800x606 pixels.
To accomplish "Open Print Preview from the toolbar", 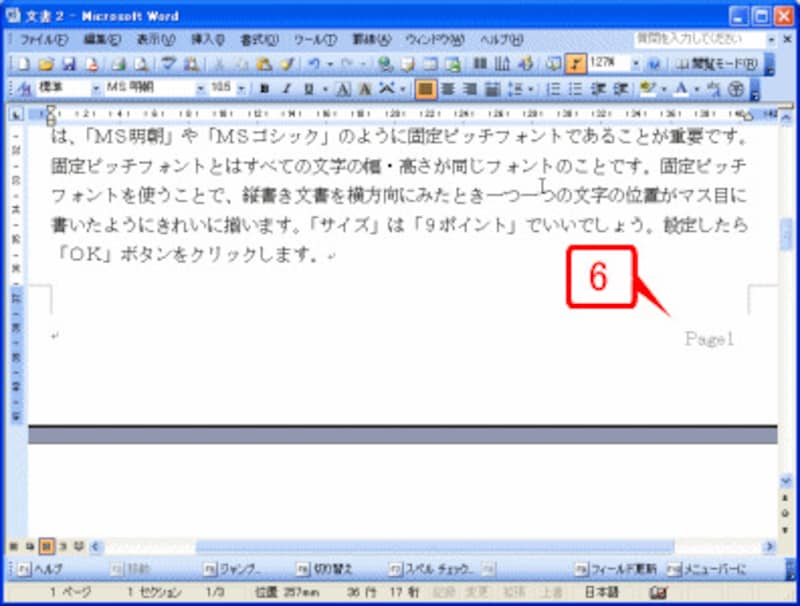I will click(x=141, y=64).
